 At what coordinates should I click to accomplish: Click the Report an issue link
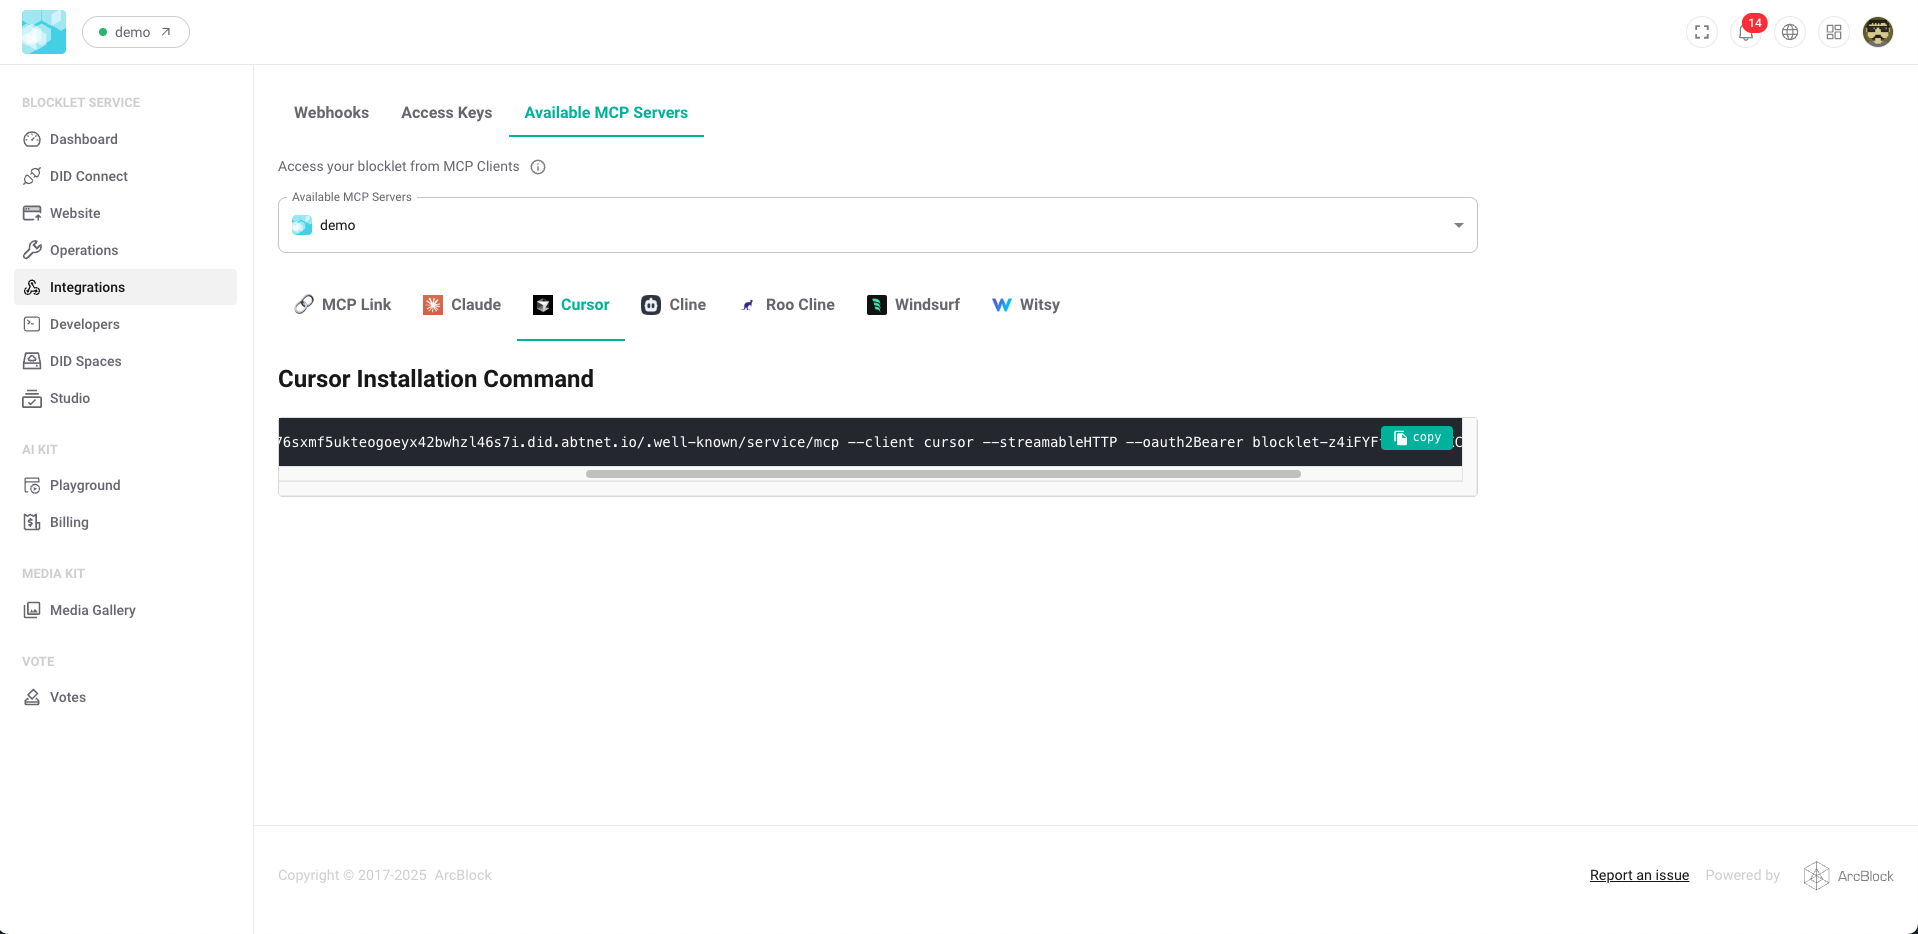[x=1639, y=875]
